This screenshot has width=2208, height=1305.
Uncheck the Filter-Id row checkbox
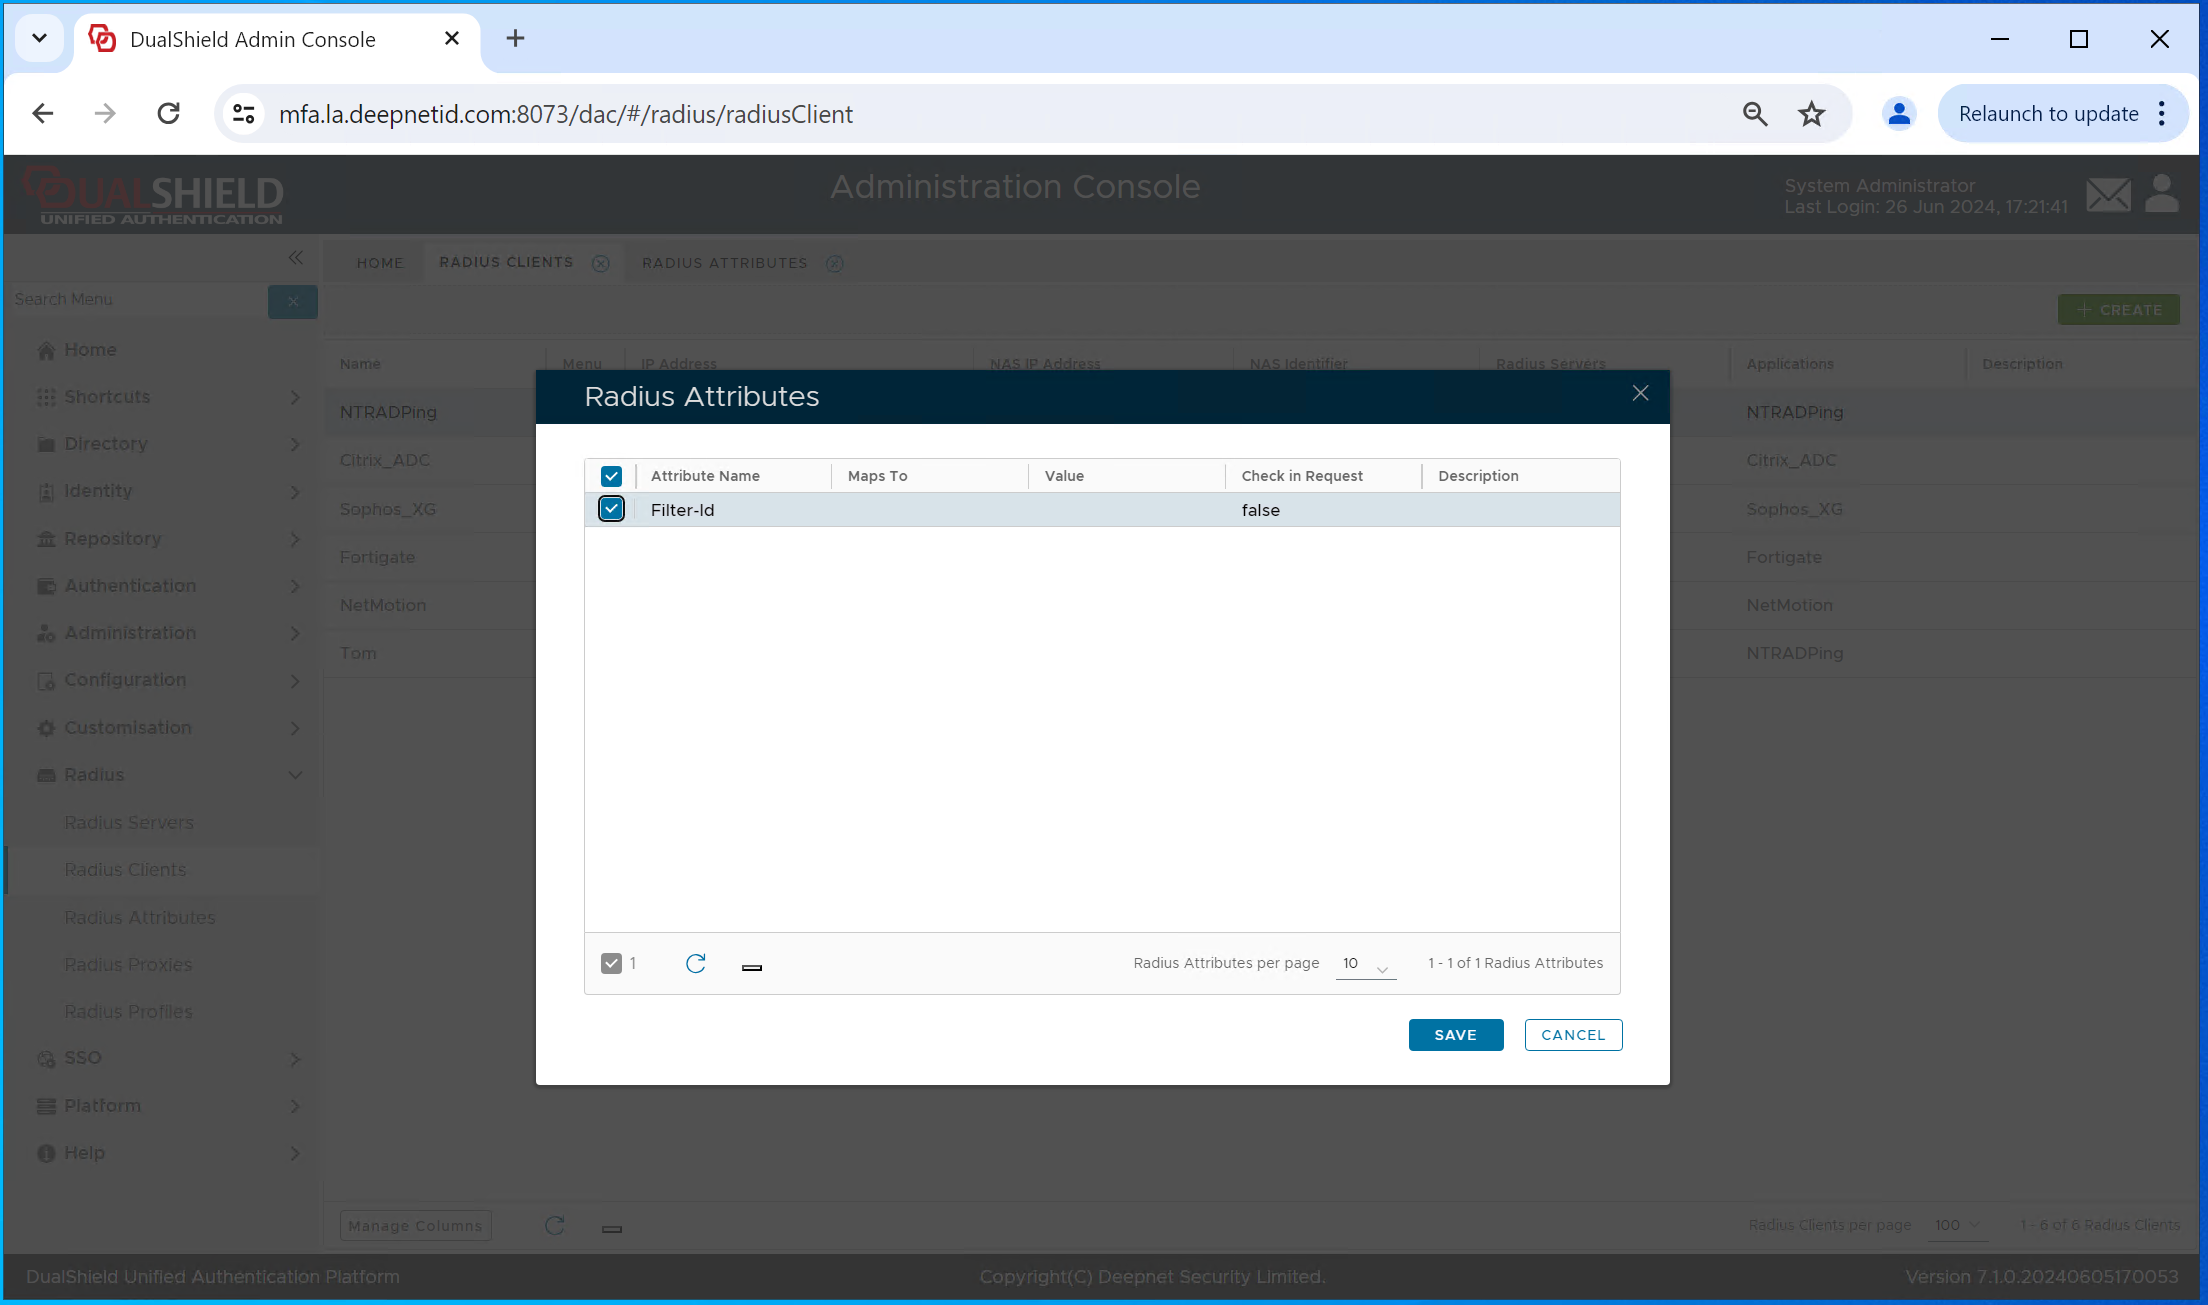pyautogui.click(x=611, y=509)
